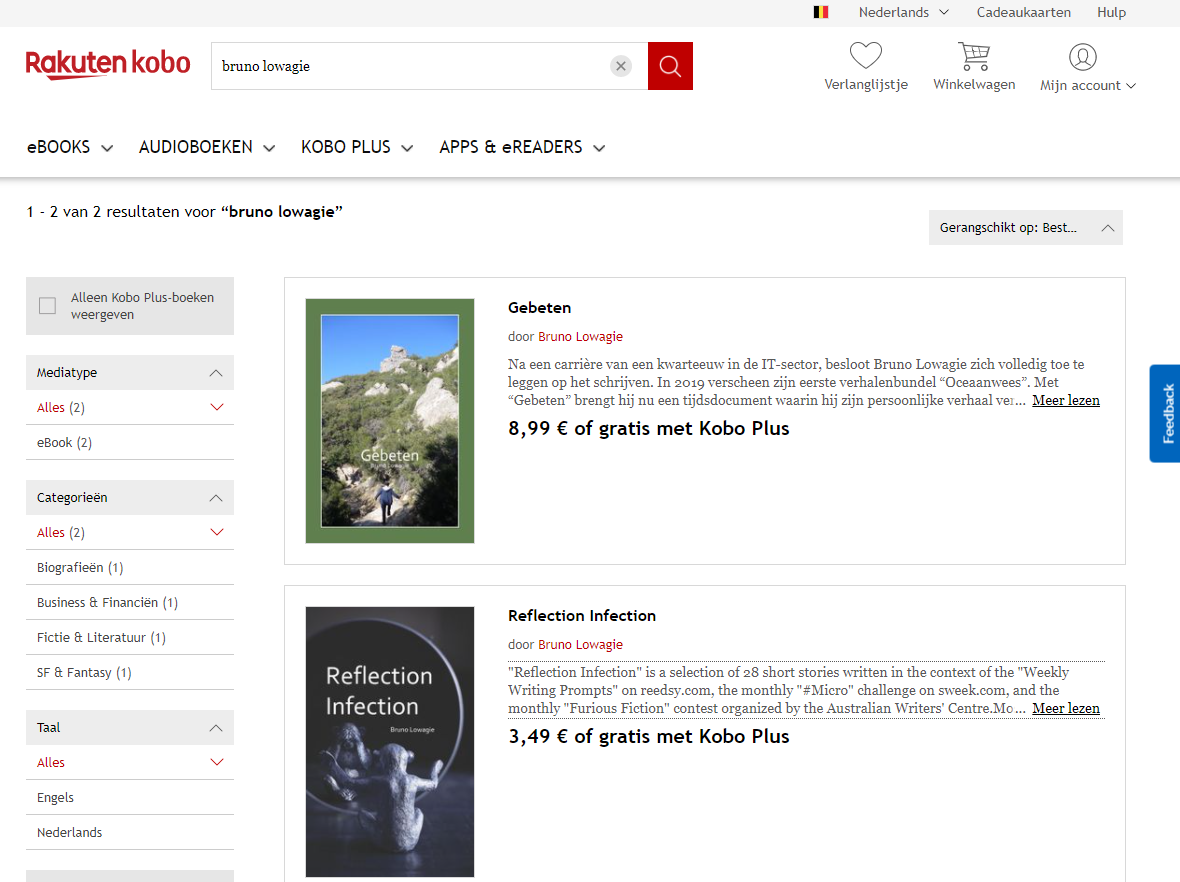Open the Reflection Infection book cover
This screenshot has width=1180, height=882.
pyautogui.click(x=390, y=741)
